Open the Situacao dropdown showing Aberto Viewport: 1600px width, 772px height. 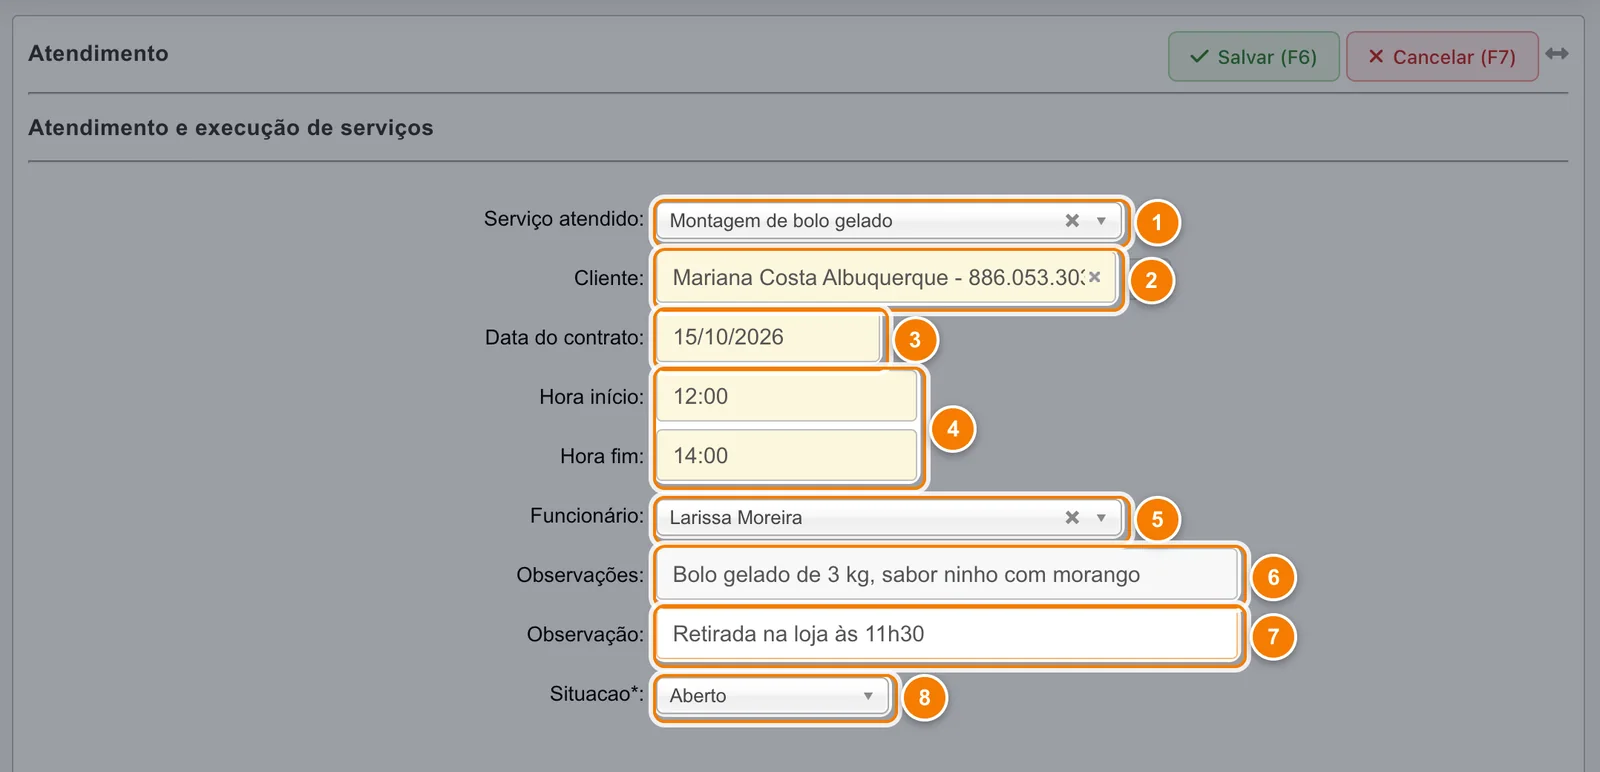coord(772,696)
